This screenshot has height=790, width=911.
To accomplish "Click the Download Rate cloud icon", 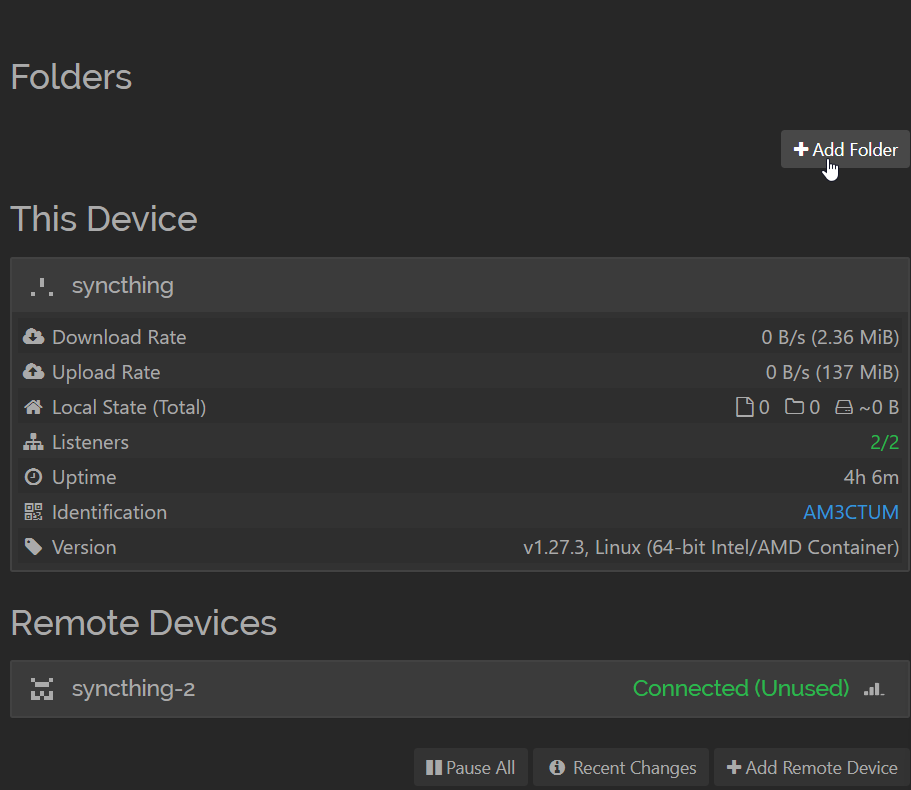I will click(33, 337).
